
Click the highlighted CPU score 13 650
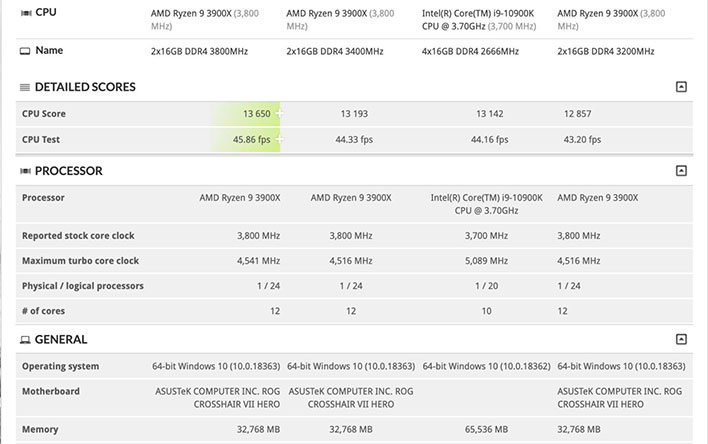[256, 114]
